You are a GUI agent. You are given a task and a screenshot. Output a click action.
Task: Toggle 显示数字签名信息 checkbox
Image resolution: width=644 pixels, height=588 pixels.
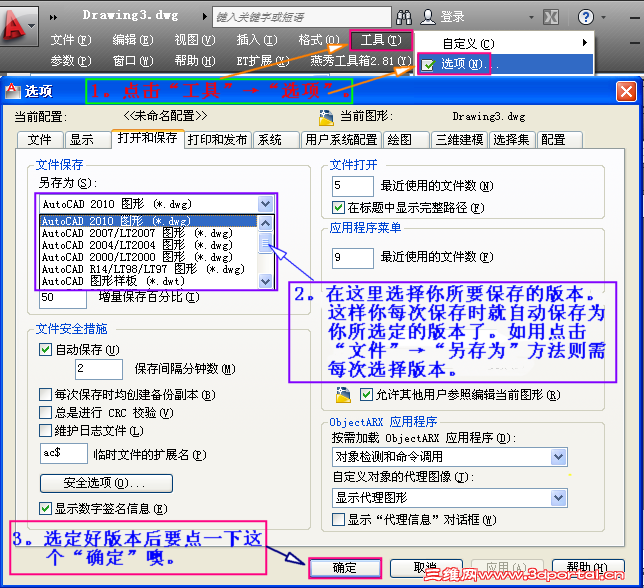(x=45, y=508)
